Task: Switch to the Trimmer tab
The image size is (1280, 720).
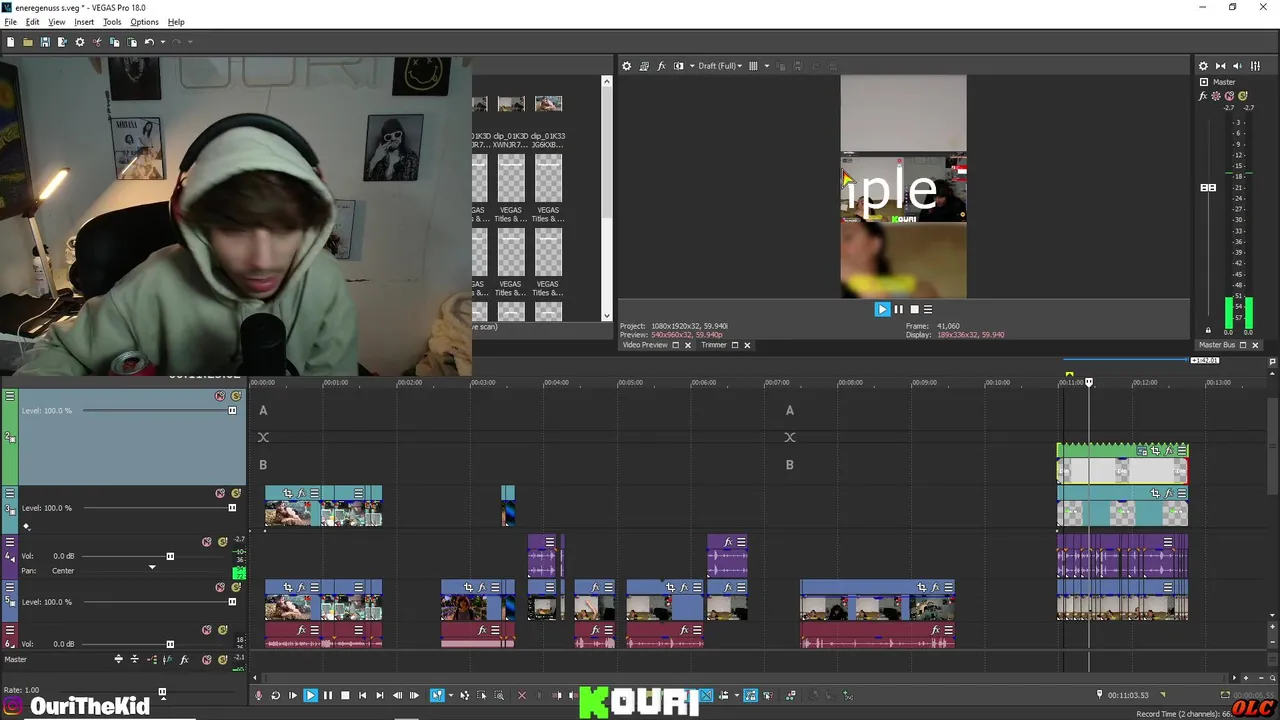Action: 714,345
